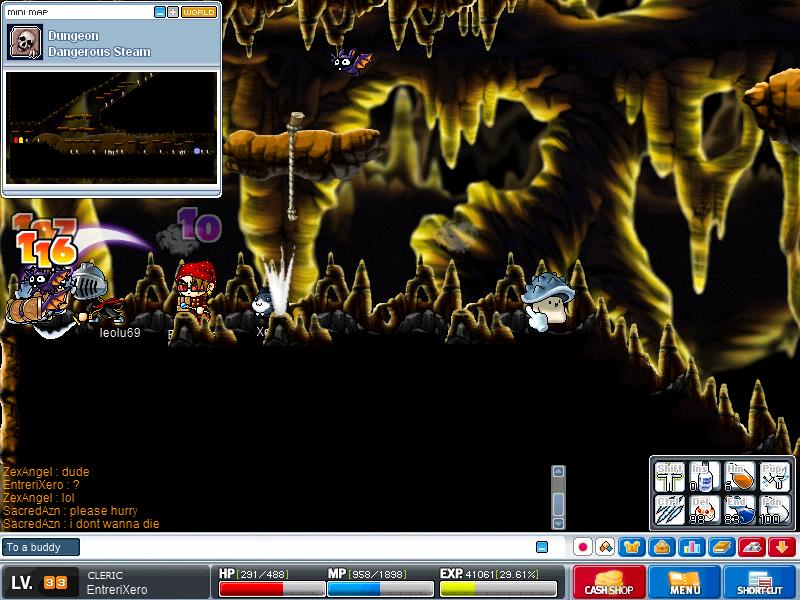Click the chat text input field

[x=306, y=547]
